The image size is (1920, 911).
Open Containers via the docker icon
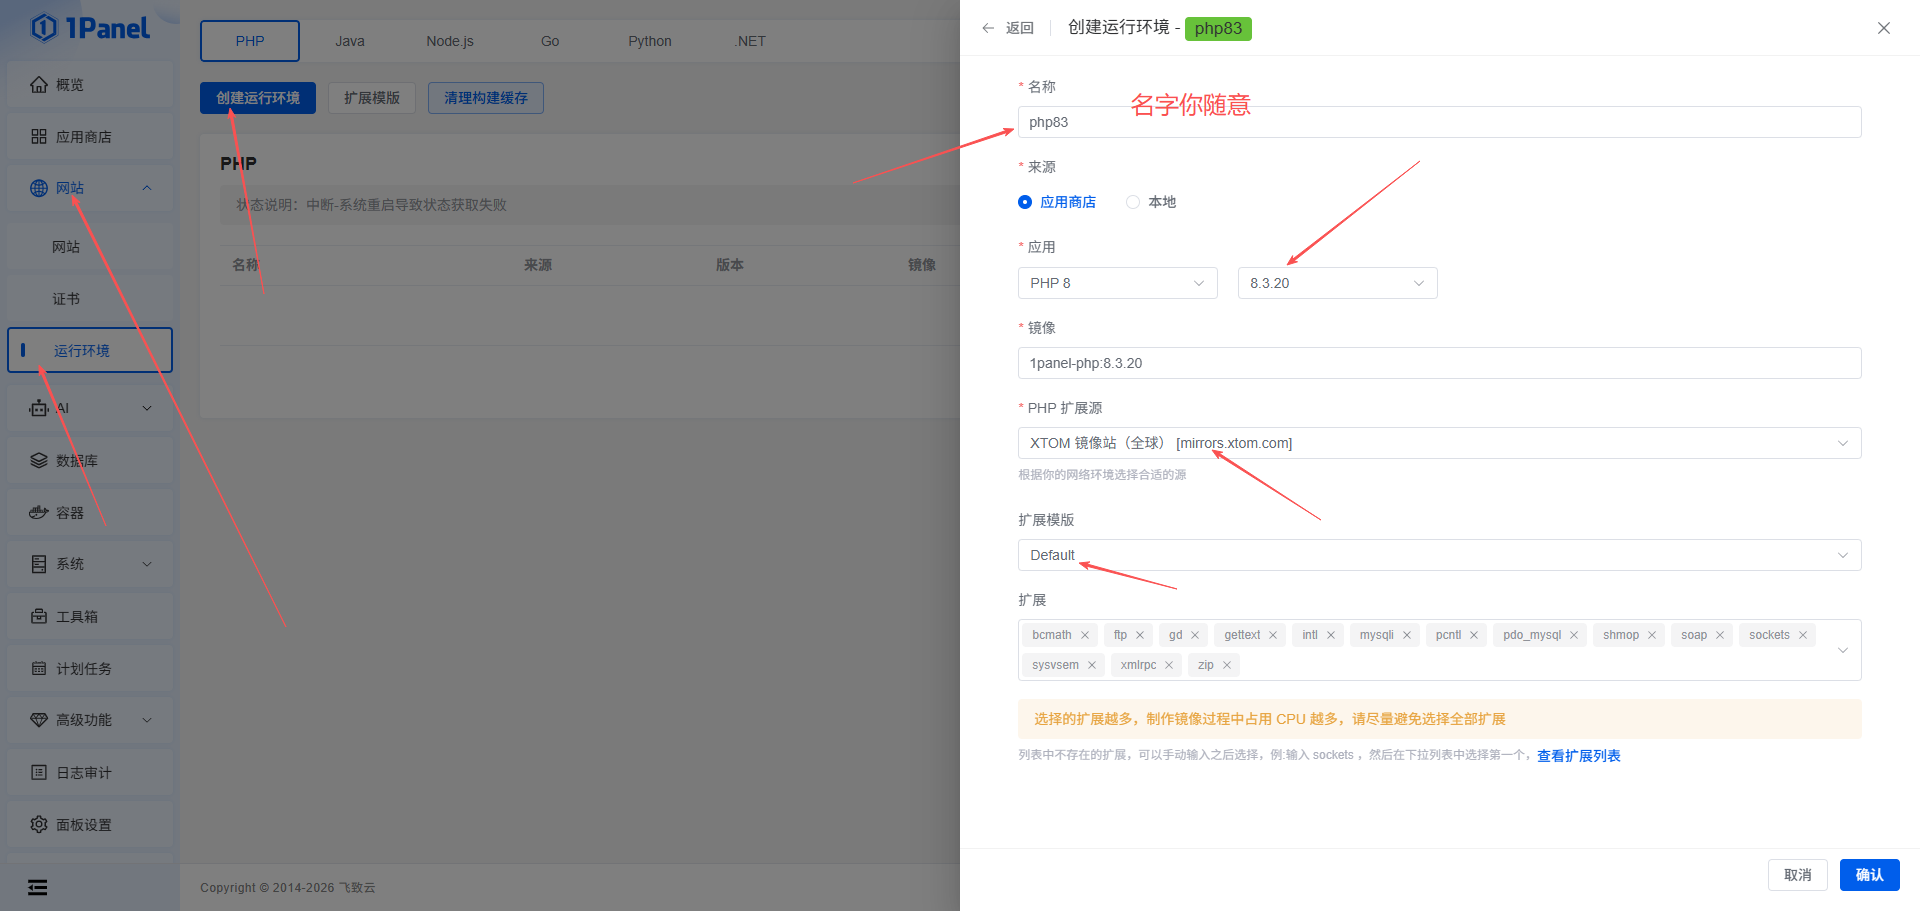pos(39,513)
